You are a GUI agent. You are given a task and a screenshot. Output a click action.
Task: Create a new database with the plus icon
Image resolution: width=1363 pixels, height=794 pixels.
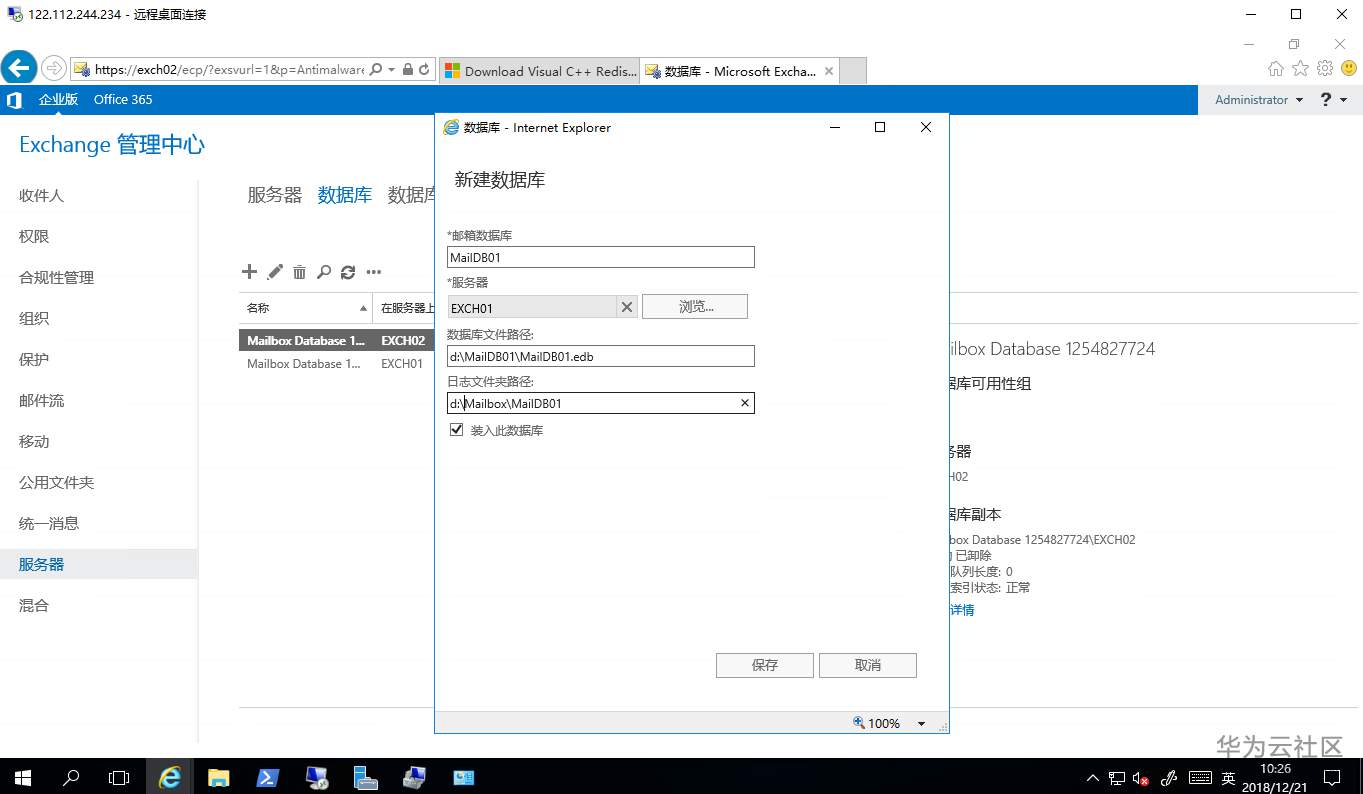(x=249, y=271)
